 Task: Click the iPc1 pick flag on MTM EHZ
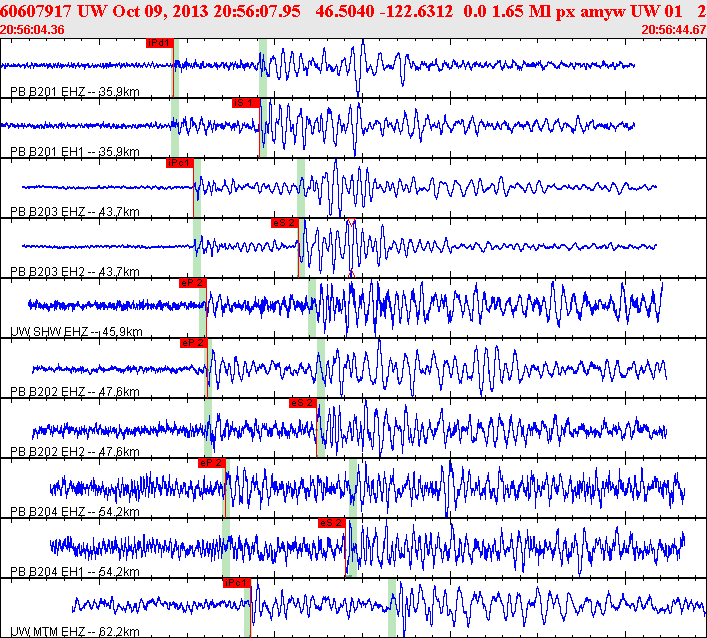236,583
